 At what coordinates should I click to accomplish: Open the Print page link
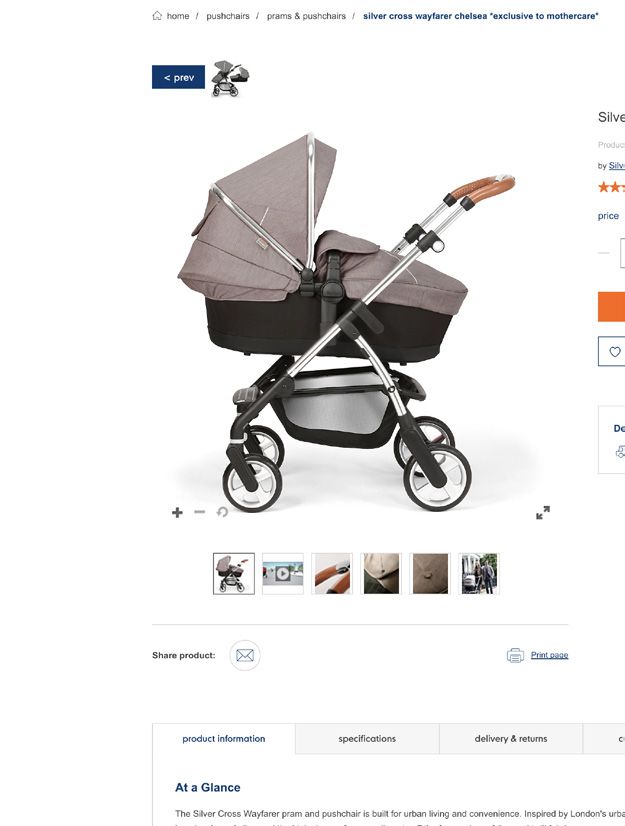tap(549, 655)
